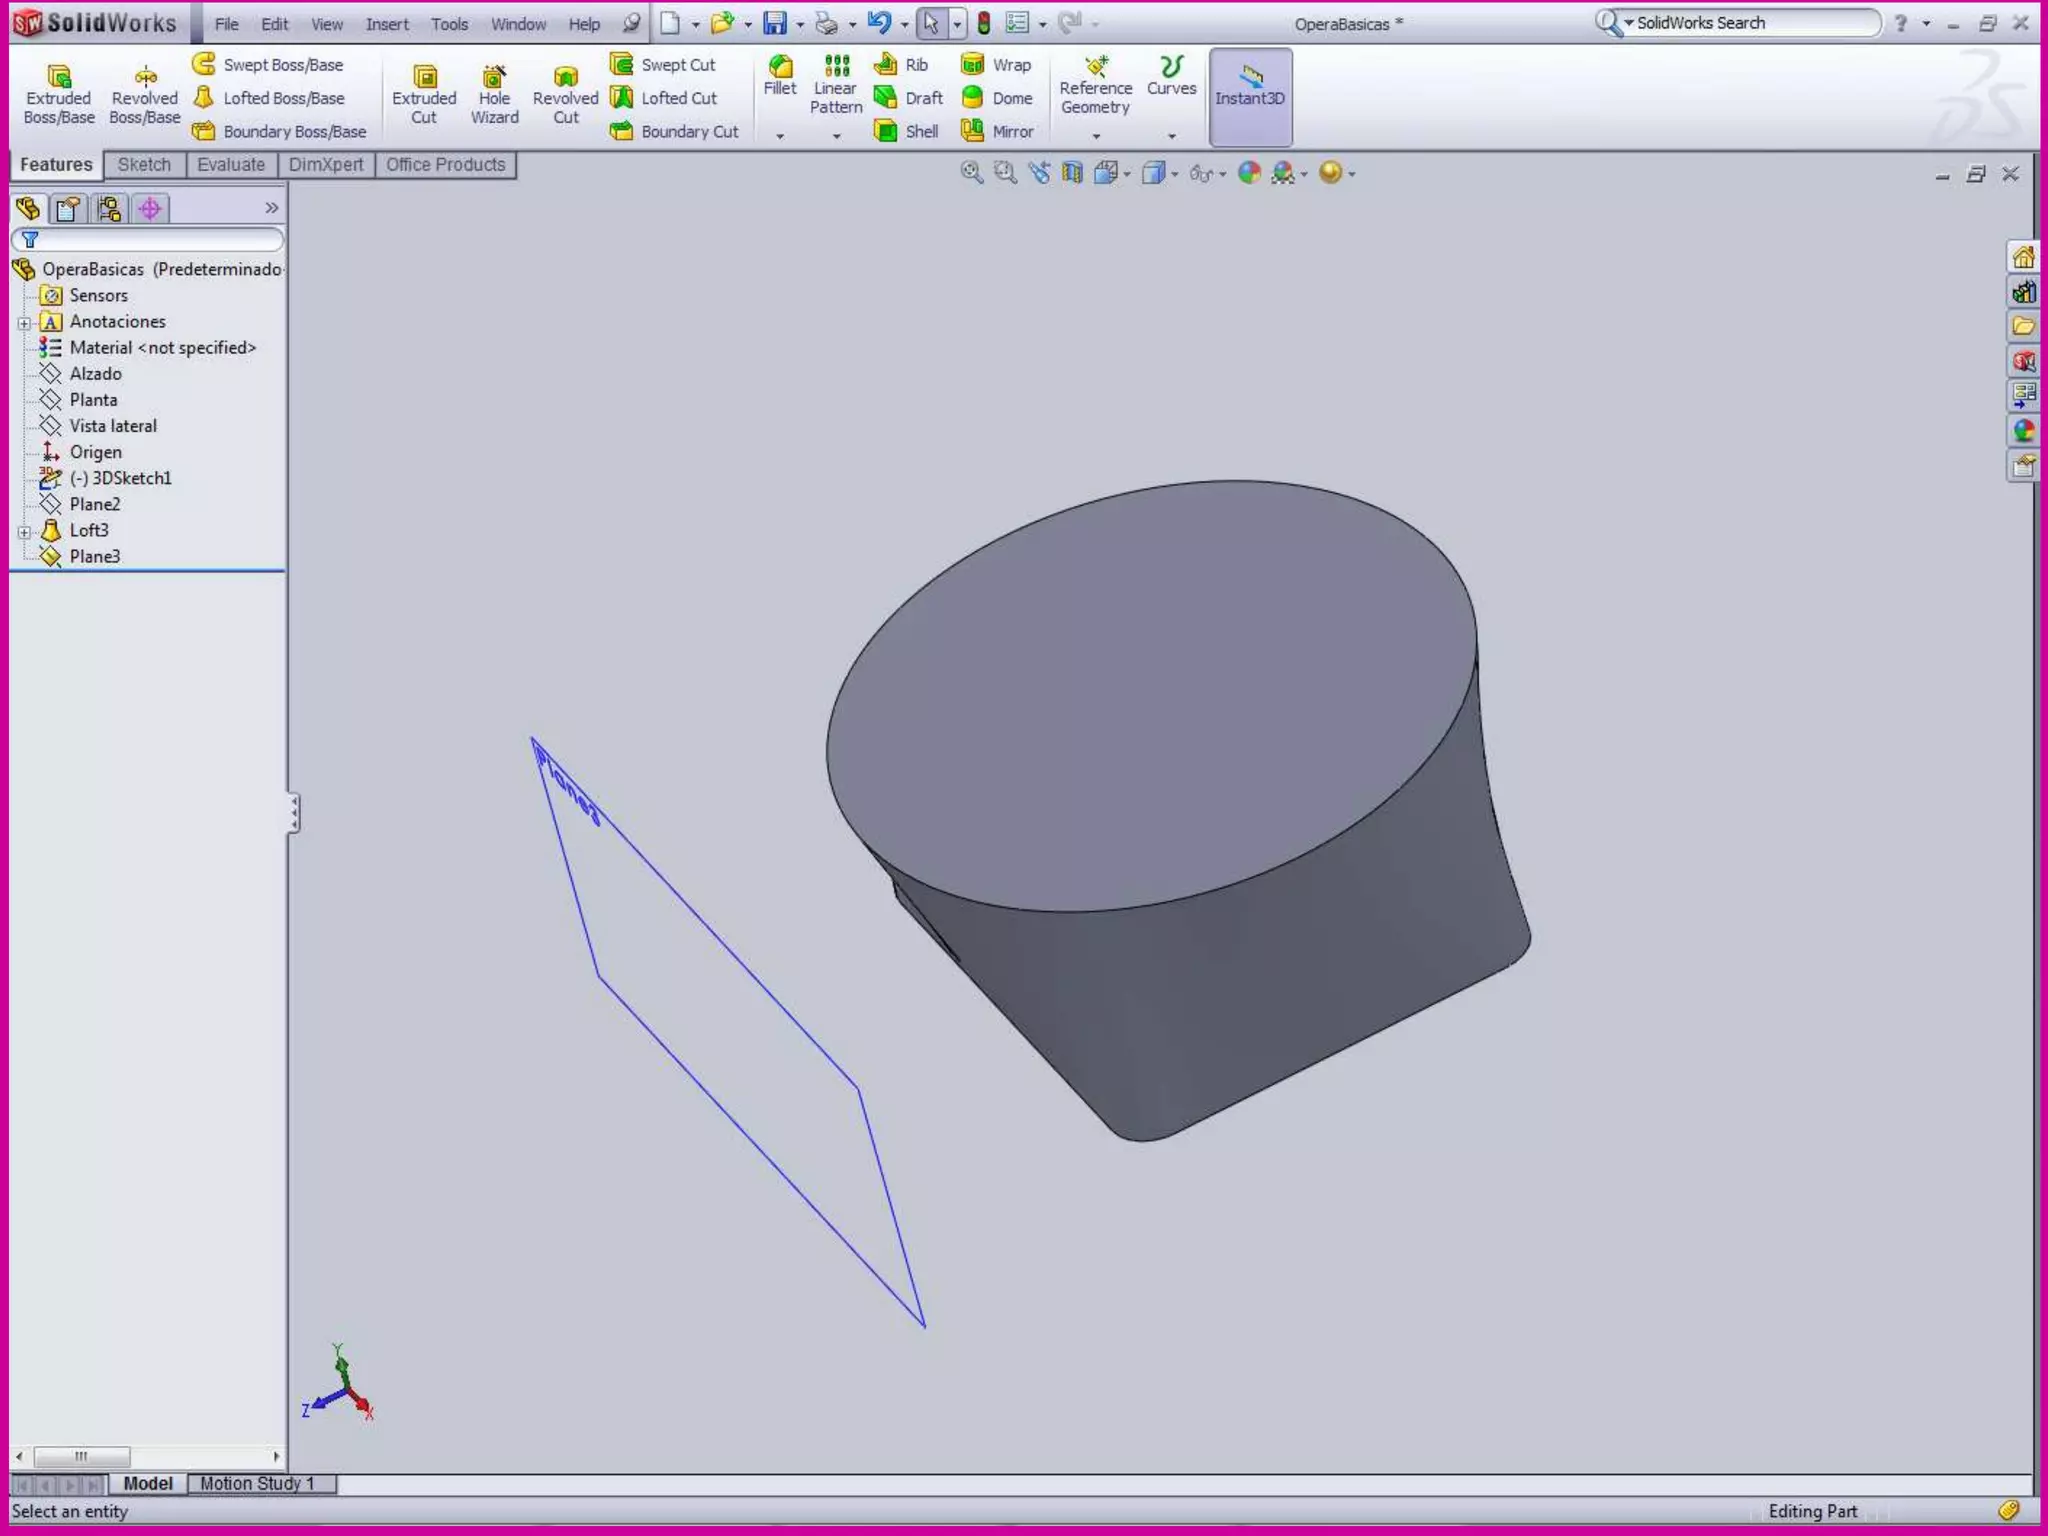Toggle the rebuild traffic light icon
The width and height of the screenshot is (2048, 1536).
(x=984, y=23)
